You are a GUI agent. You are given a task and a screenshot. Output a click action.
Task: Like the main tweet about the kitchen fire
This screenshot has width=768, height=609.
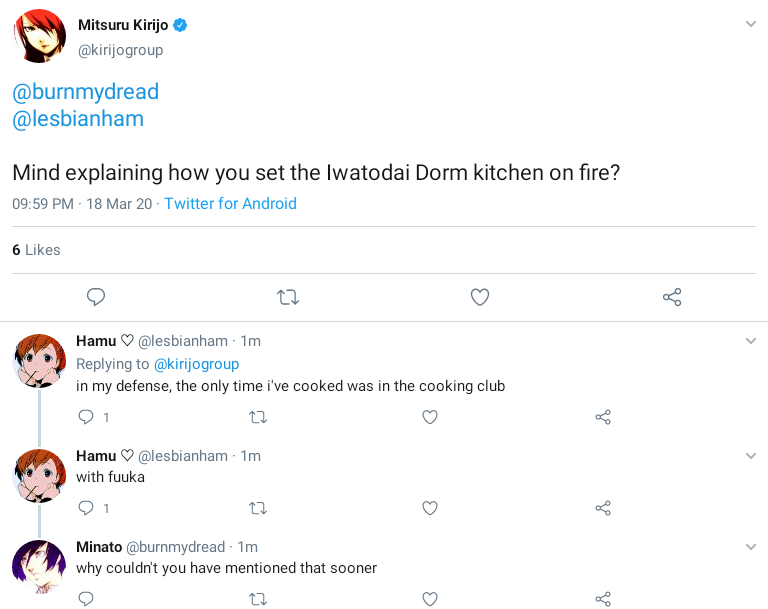(480, 297)
